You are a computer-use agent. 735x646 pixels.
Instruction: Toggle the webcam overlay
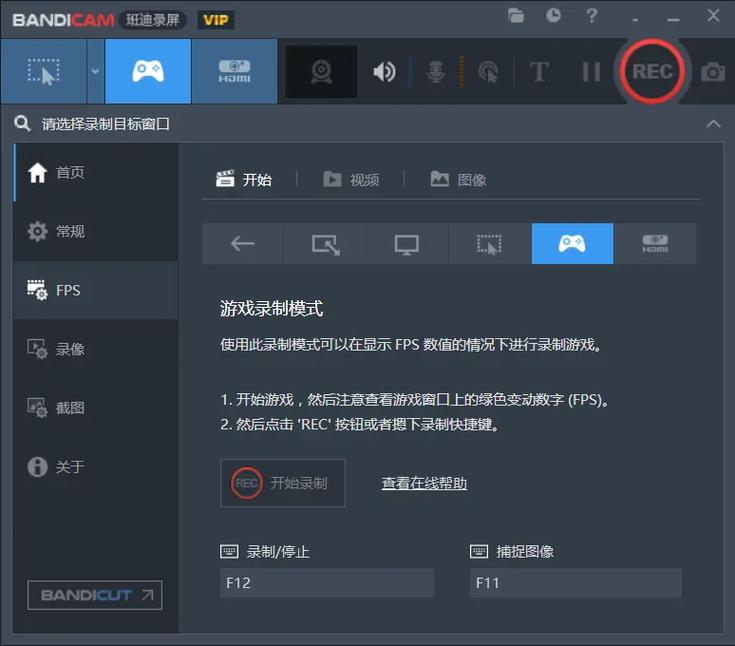tap(321, 72)
